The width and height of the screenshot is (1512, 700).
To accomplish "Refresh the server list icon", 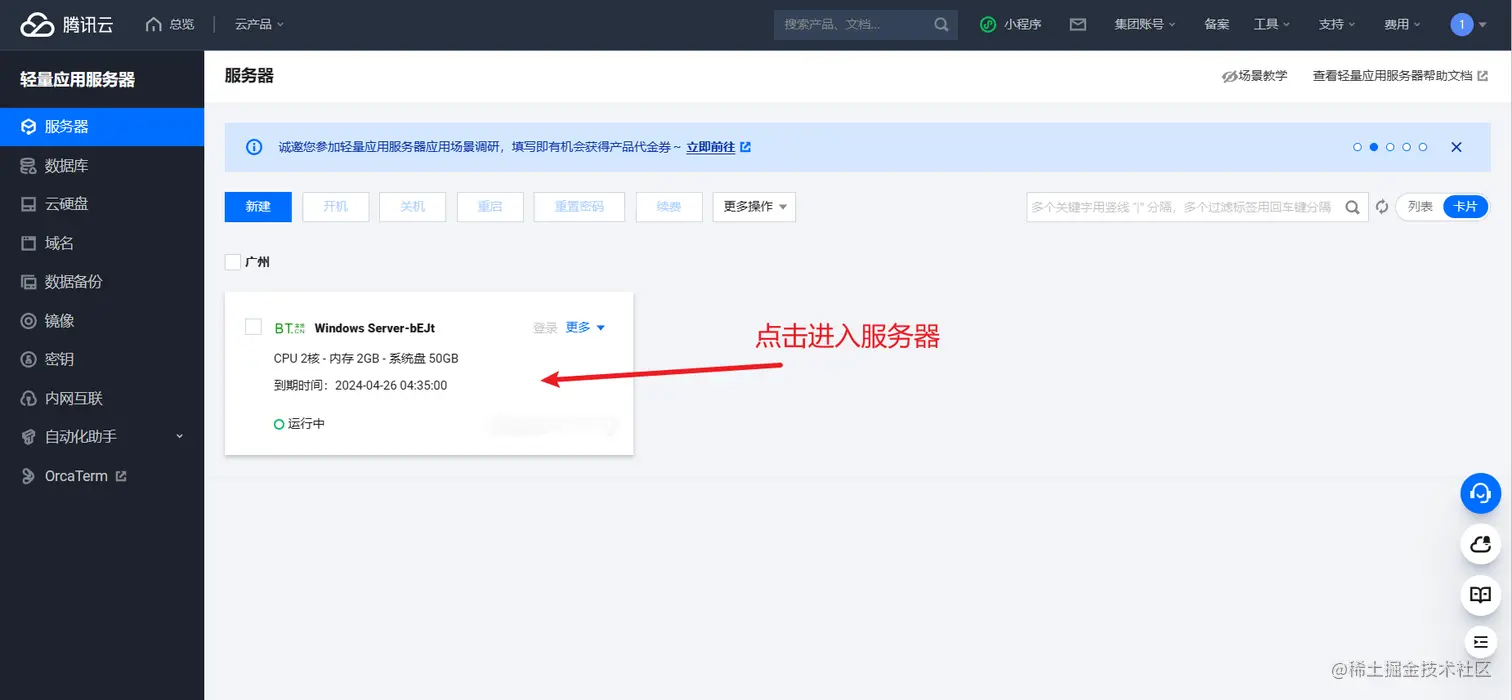I will tap(1382, 207).
